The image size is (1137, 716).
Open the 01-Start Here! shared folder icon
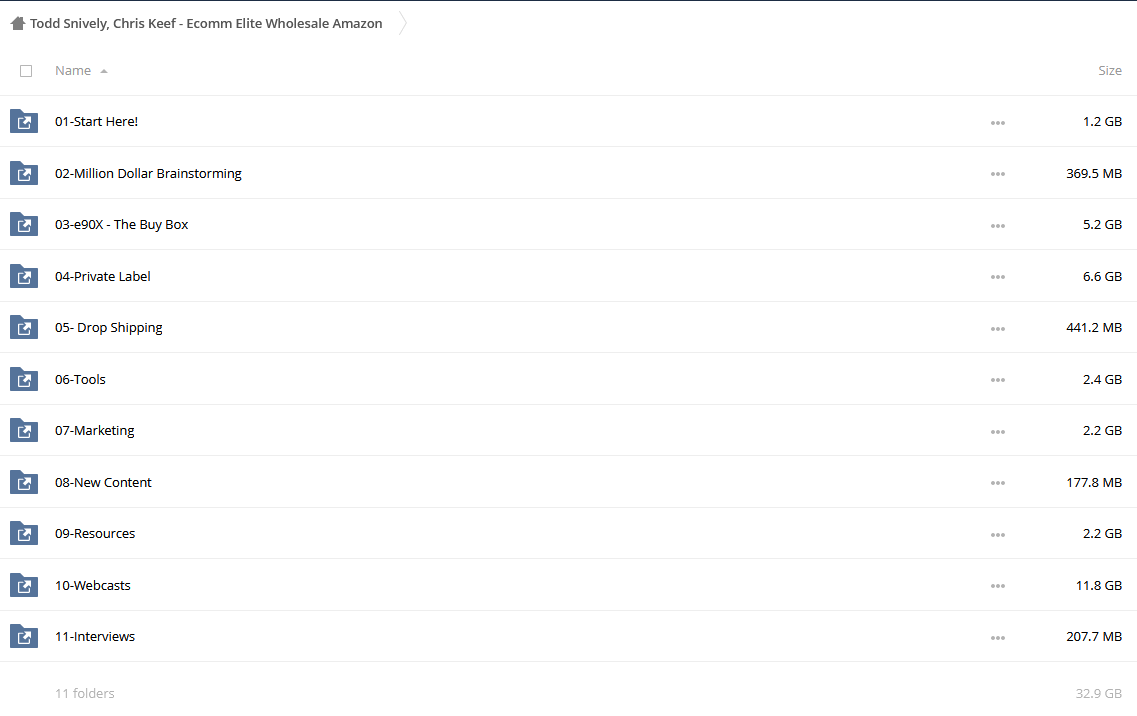pos(24,121)
